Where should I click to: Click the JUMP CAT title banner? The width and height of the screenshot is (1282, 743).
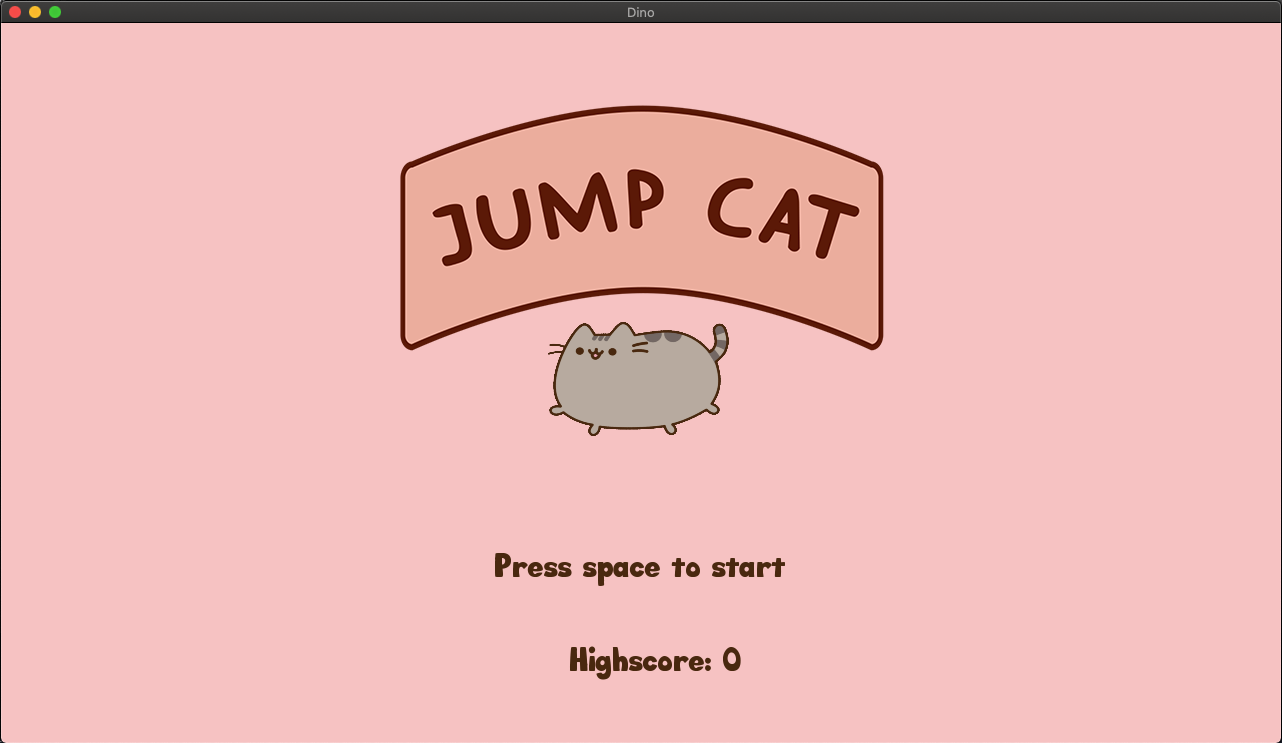coord(641,228)
